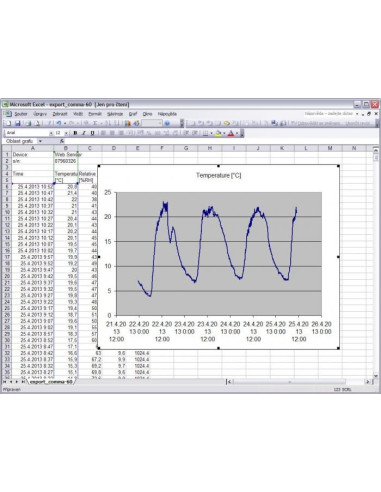Open the Undo history dropdown arrow
The image size is (381, 492).
click(64, 123)
